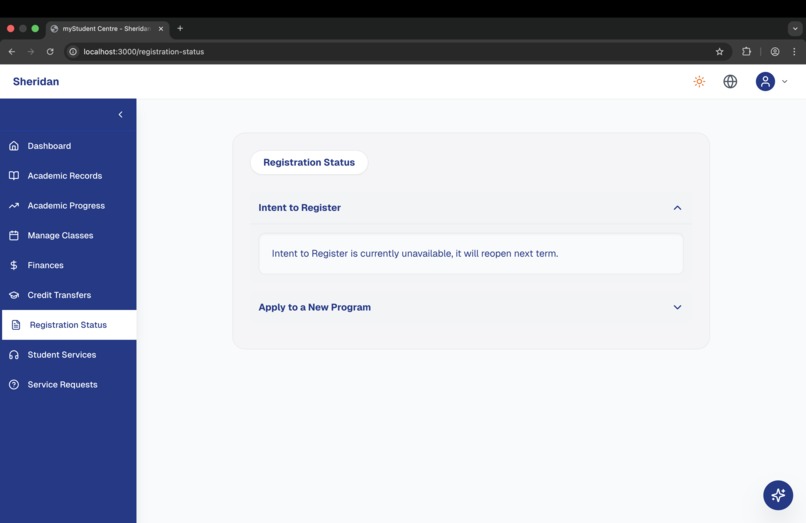Click the browser forward arrow
Image resolution: width=806 pixels, height=523 pixels.
pyautogui.click(x=31, y=51)
